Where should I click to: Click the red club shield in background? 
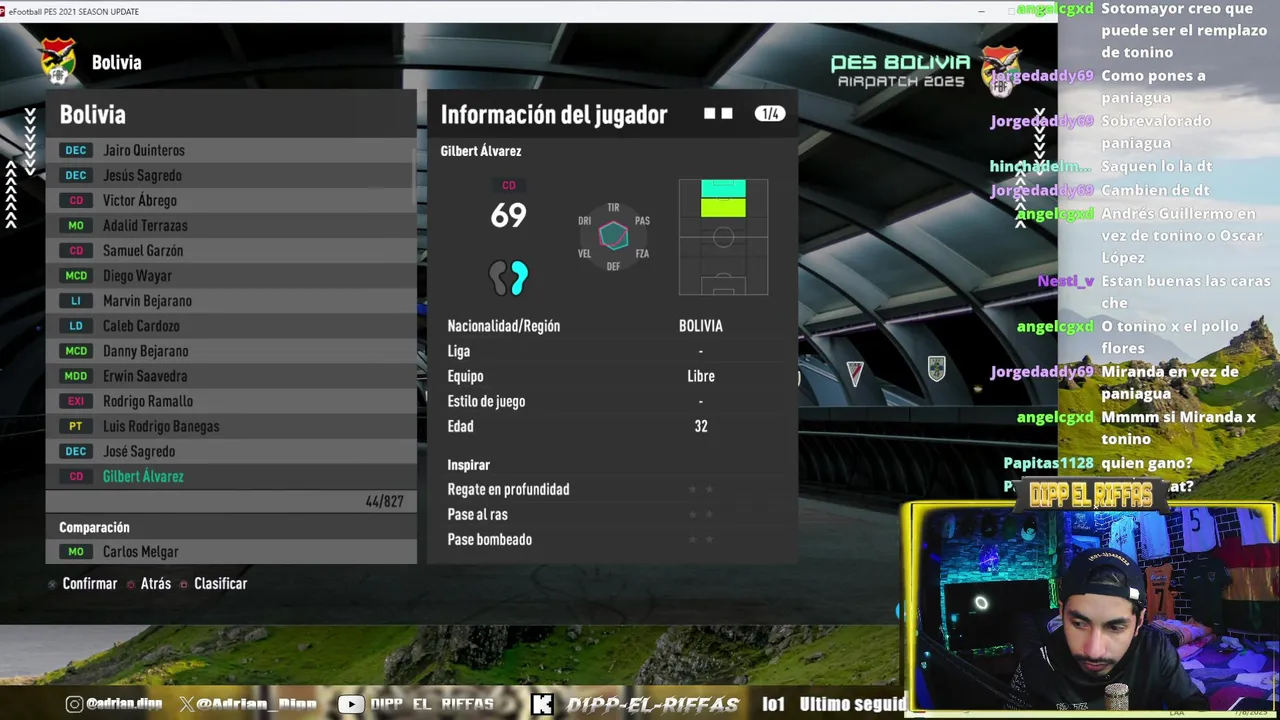pos(854,373)
